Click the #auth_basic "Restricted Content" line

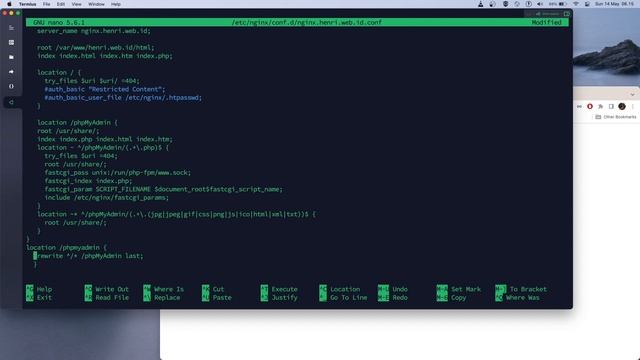[x=105, y=89]
